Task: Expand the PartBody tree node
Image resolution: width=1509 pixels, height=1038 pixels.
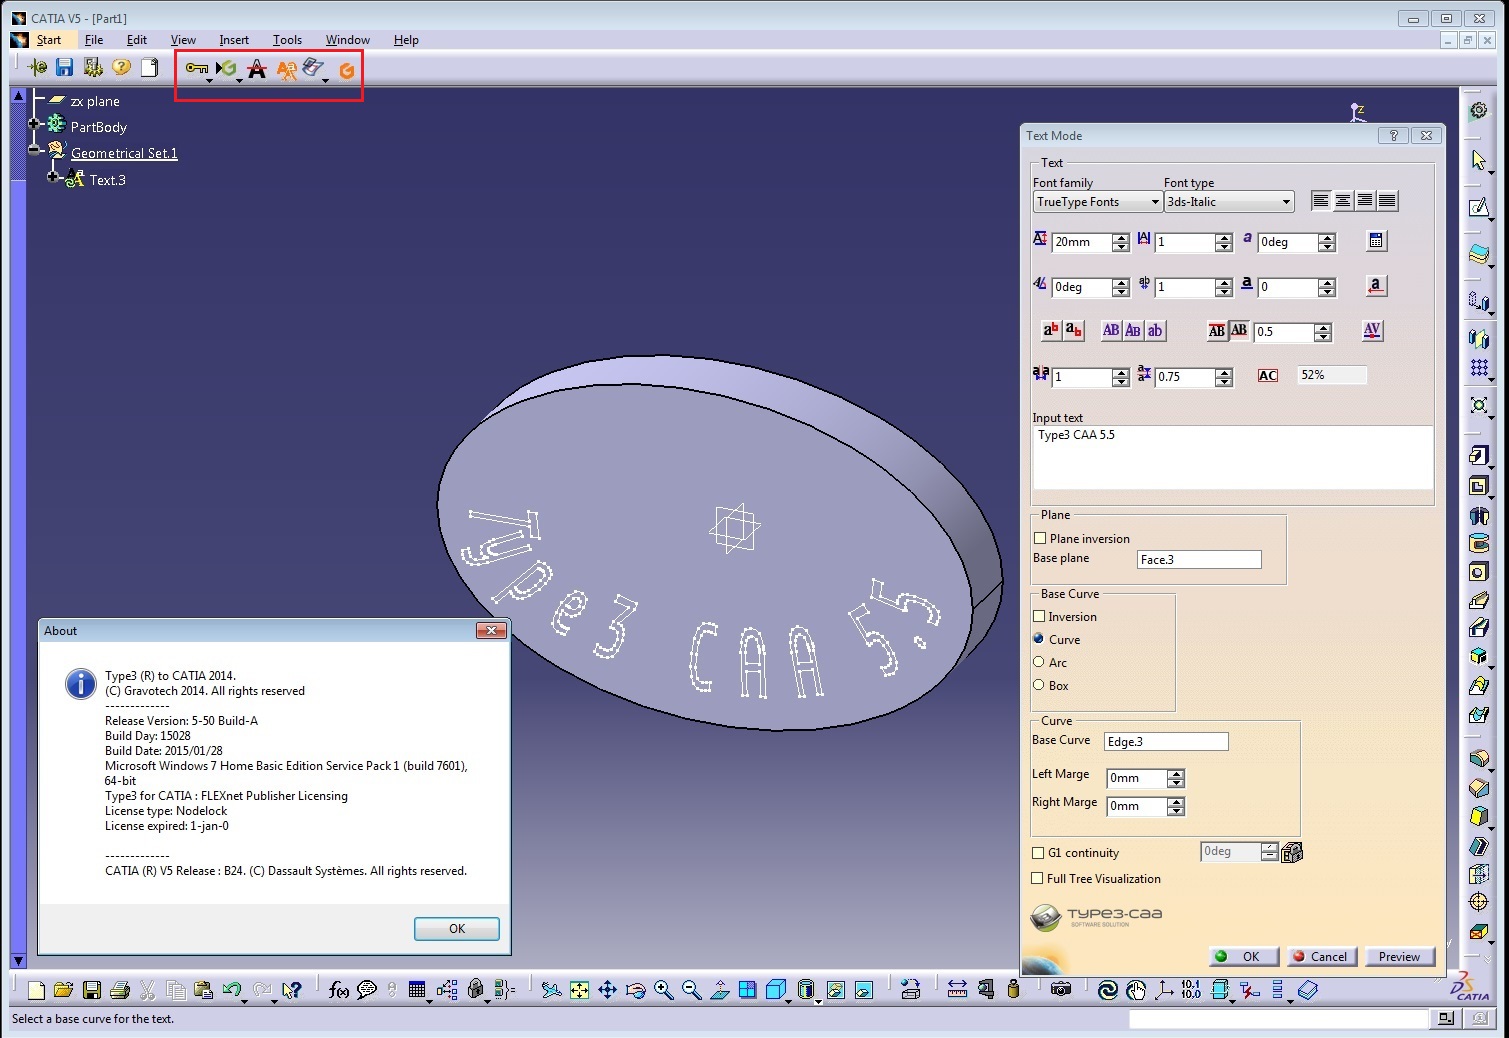Action: 34,124
